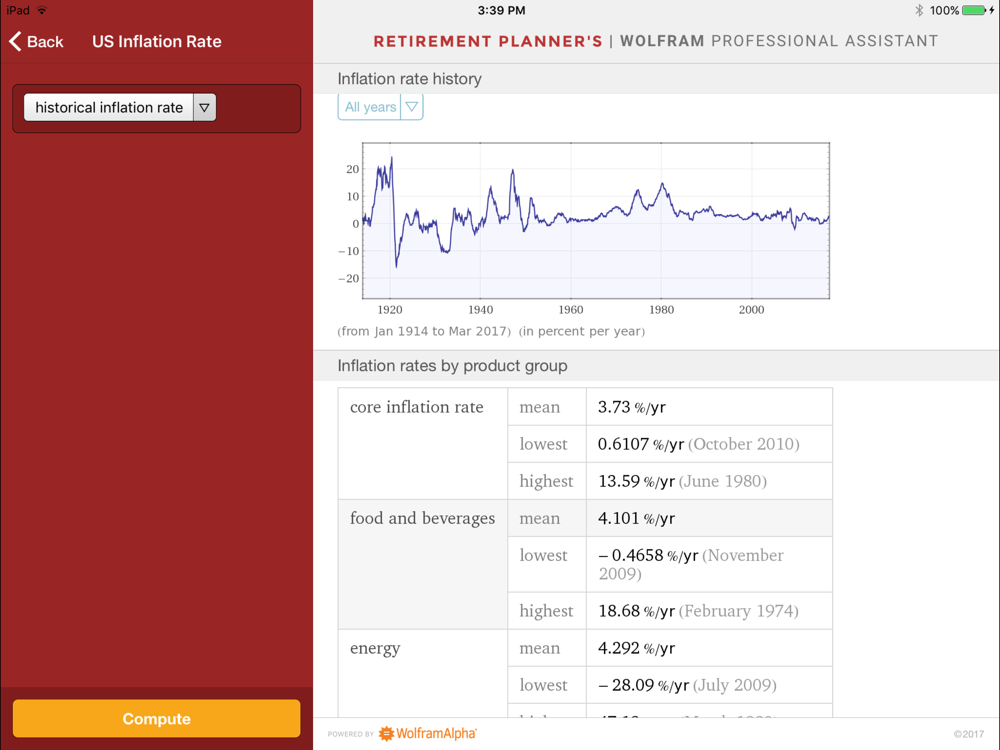The image size is (1000, 750).
Task: Tap the Inflation rates by product group heading
Action: 452,365
